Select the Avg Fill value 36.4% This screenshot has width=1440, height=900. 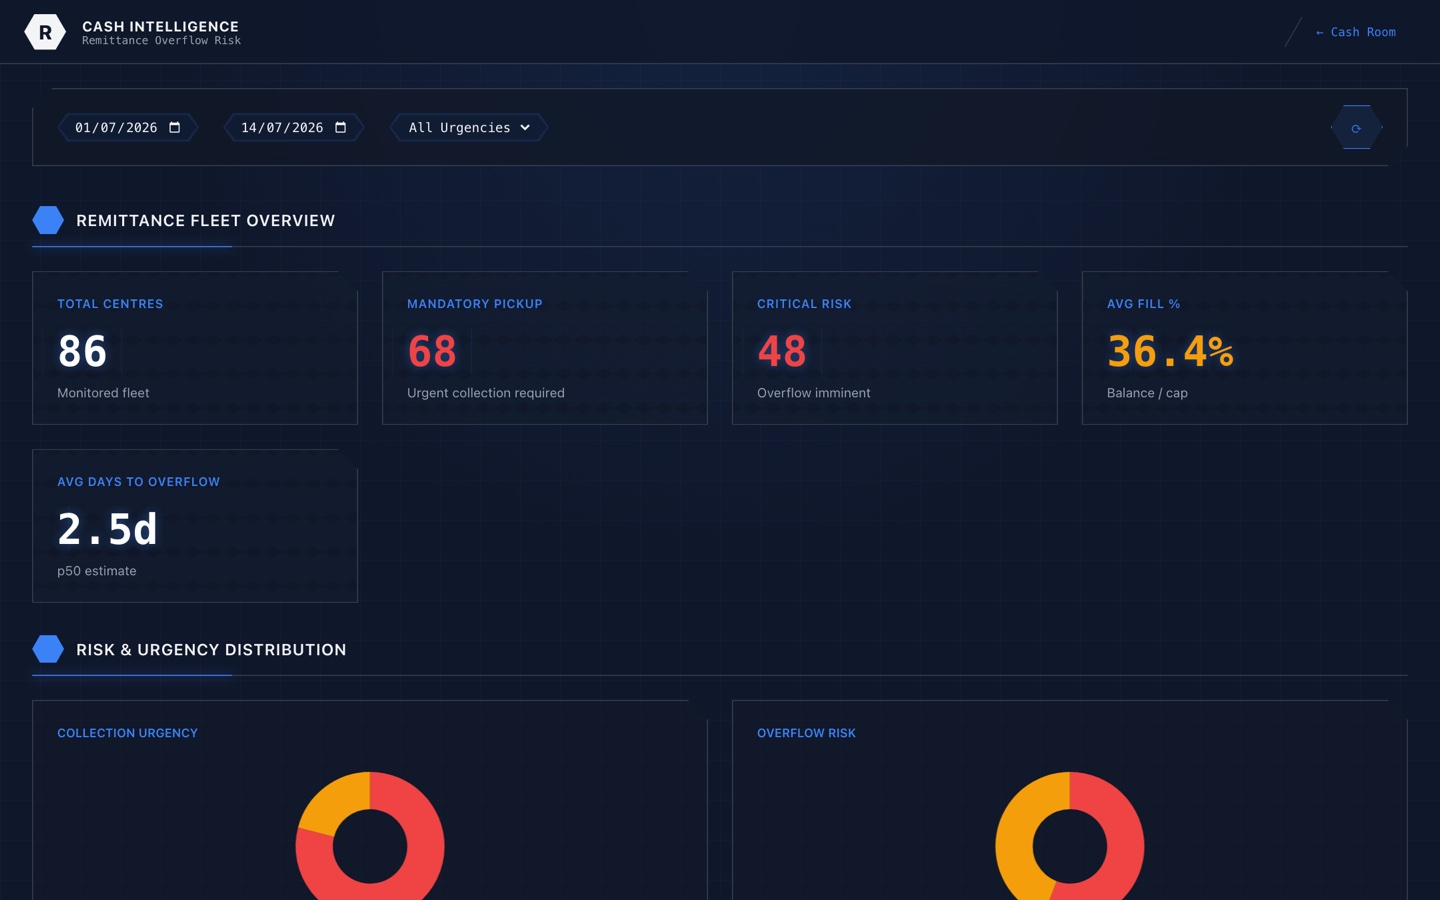click(1170, 351)
